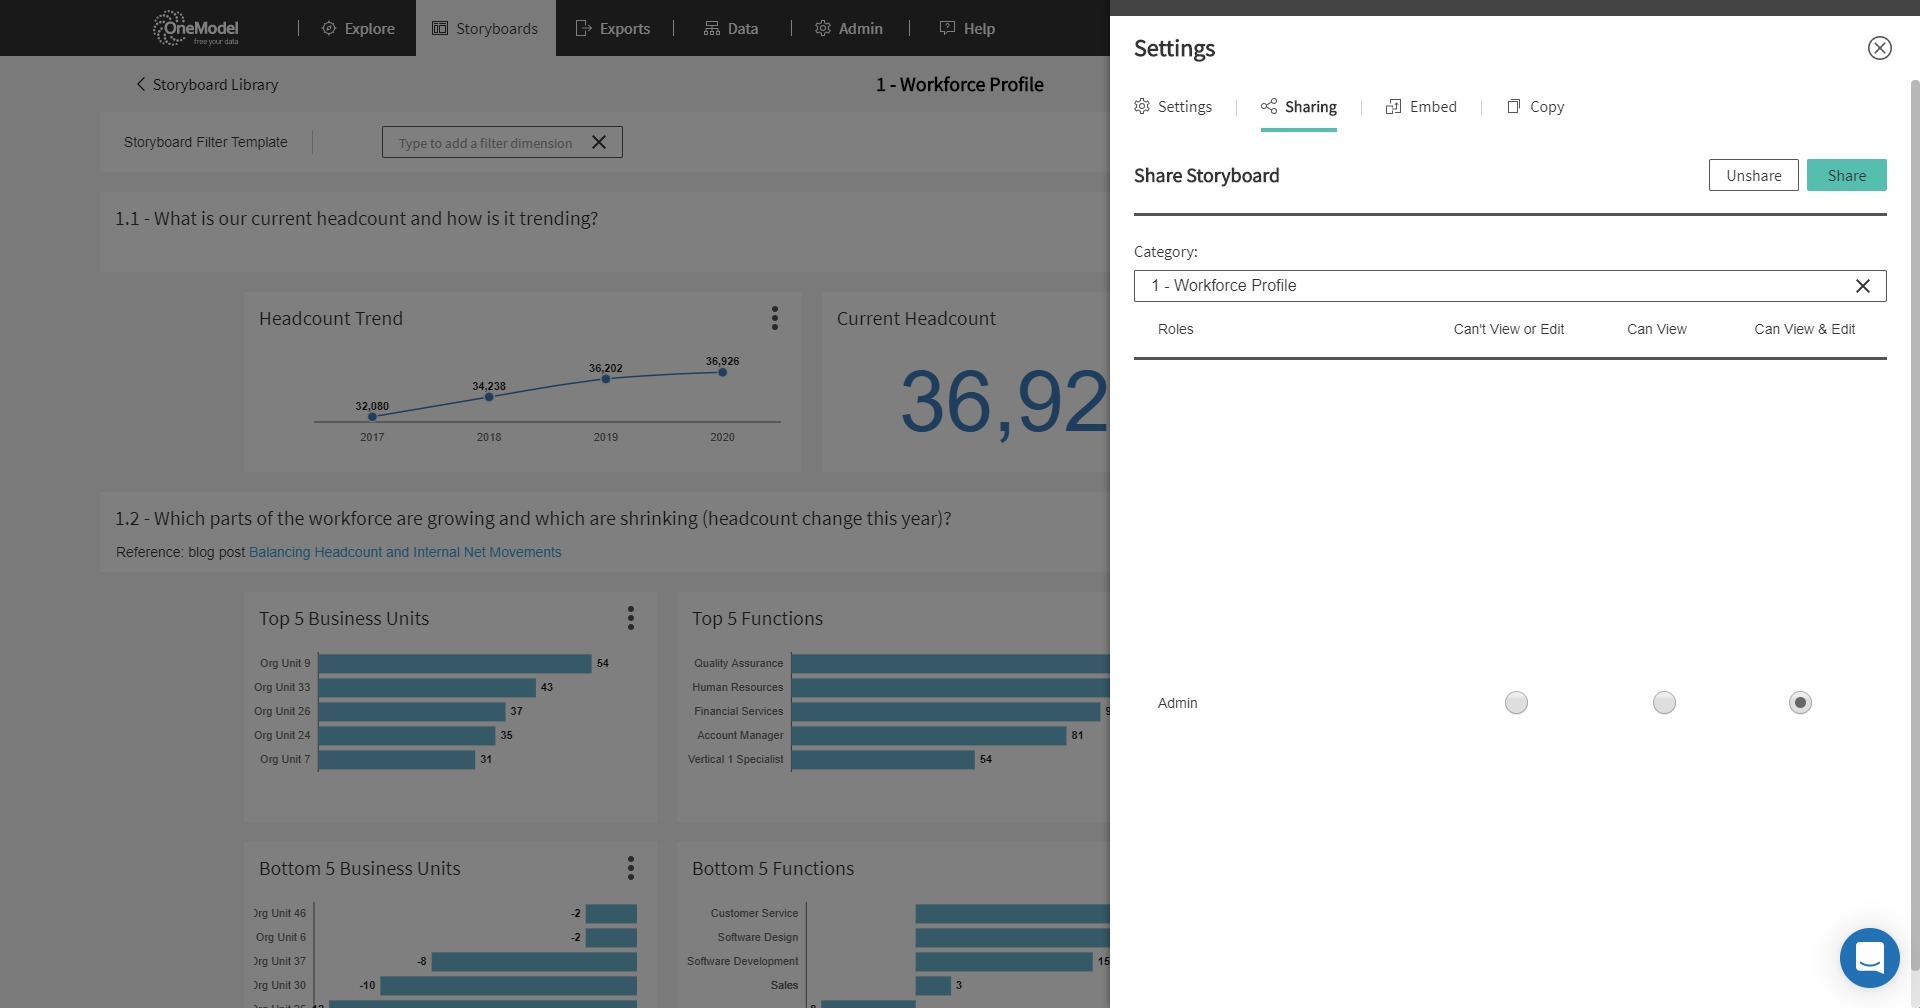Viewport: 1920px width, 1008px height.
Task: Open the chat support widget
Action: [x=1870, y=957]
